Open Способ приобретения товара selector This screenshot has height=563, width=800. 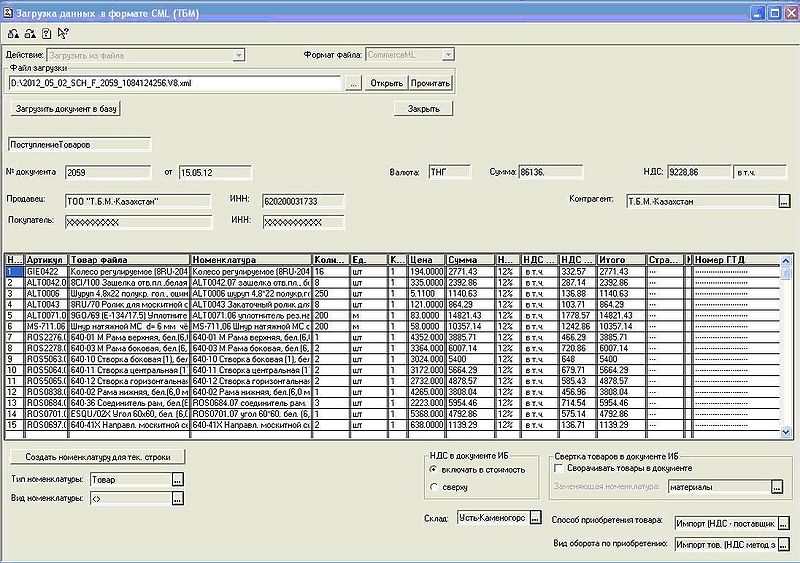pos(784,523)
